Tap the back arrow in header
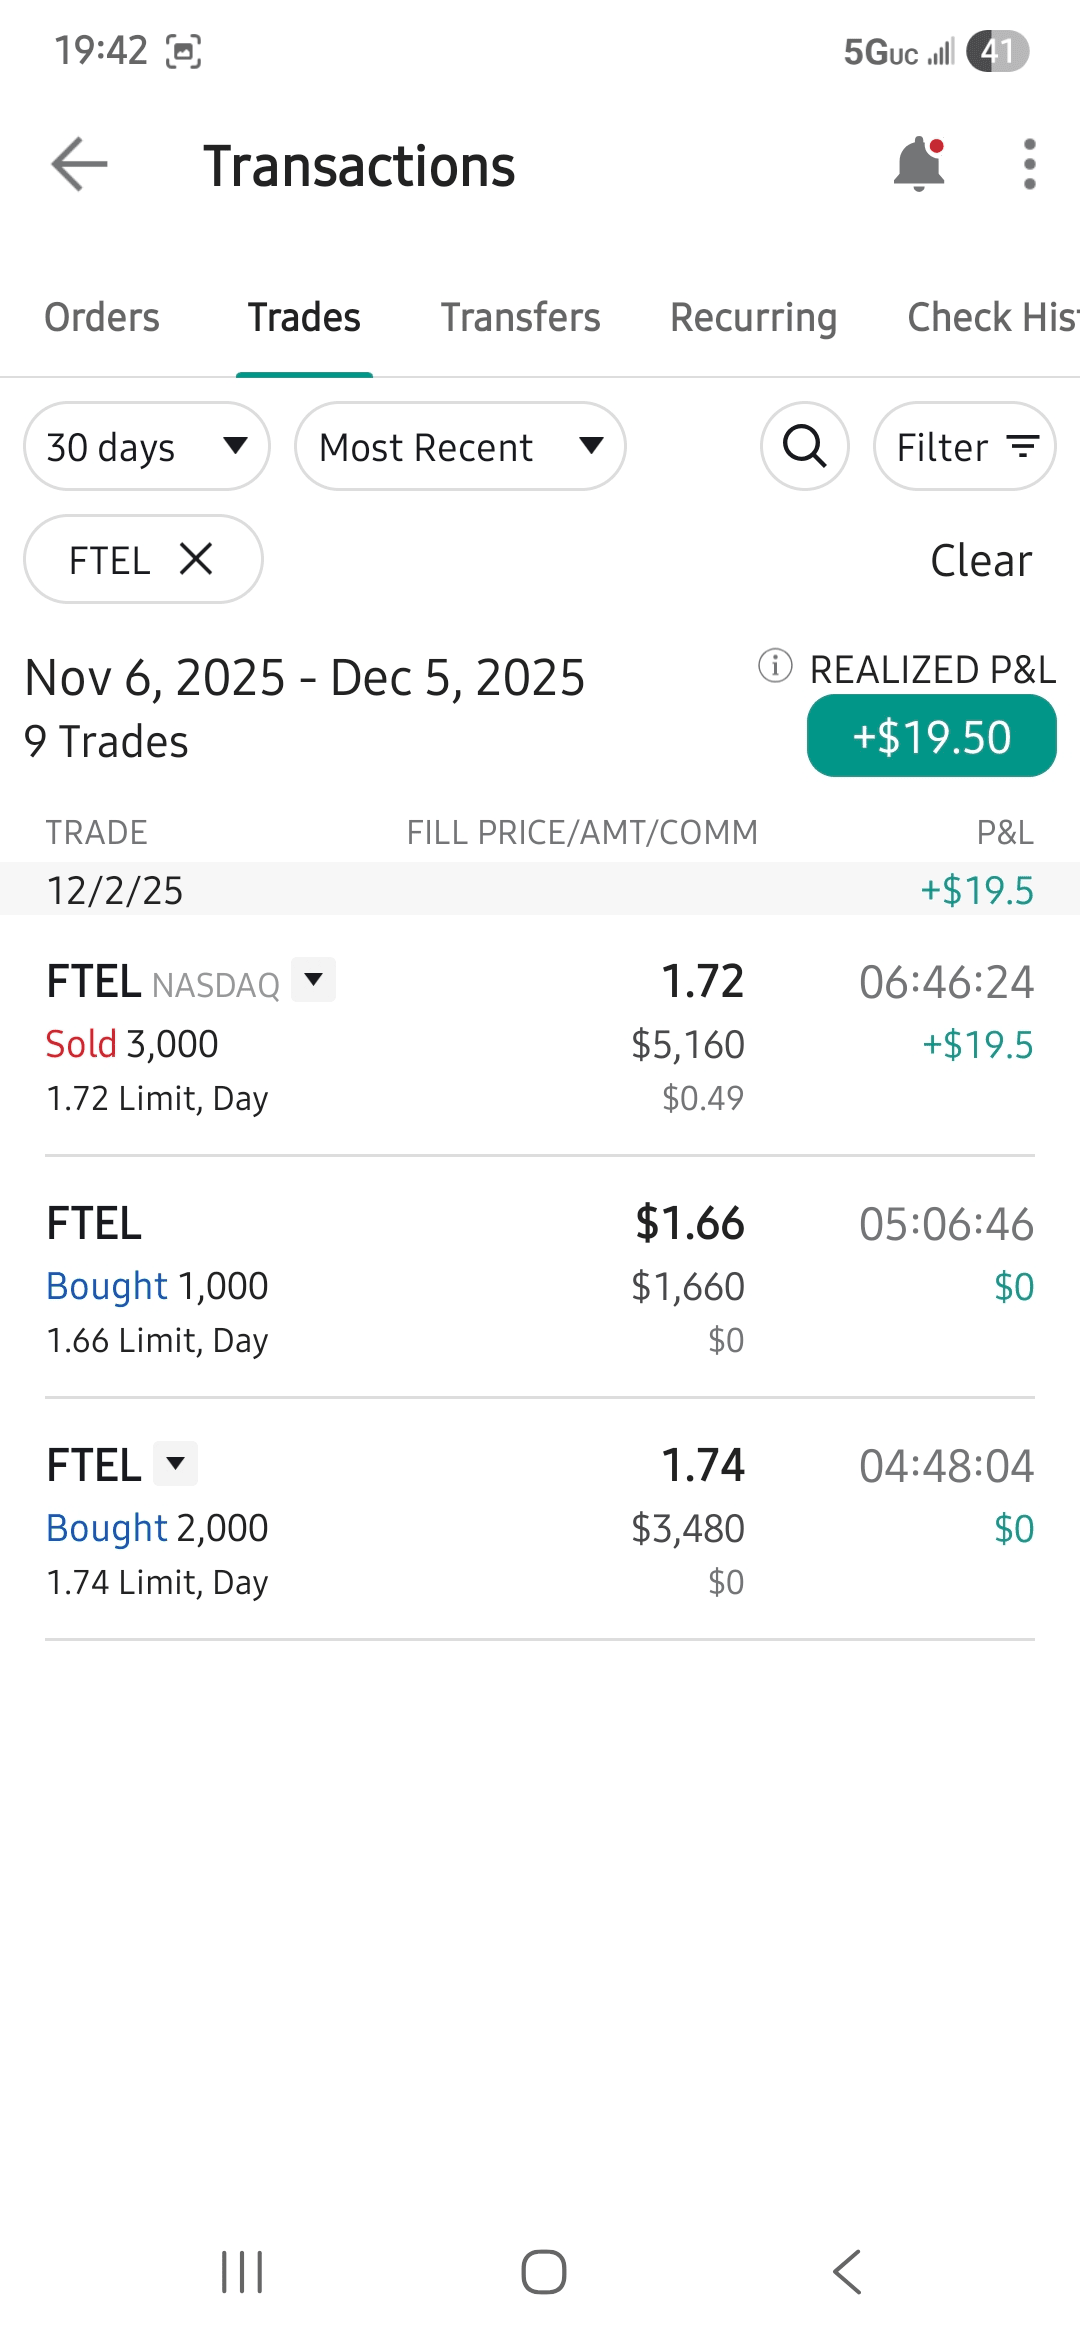The height and width of the screenshot is (2340, 1080). pos(80,164)
